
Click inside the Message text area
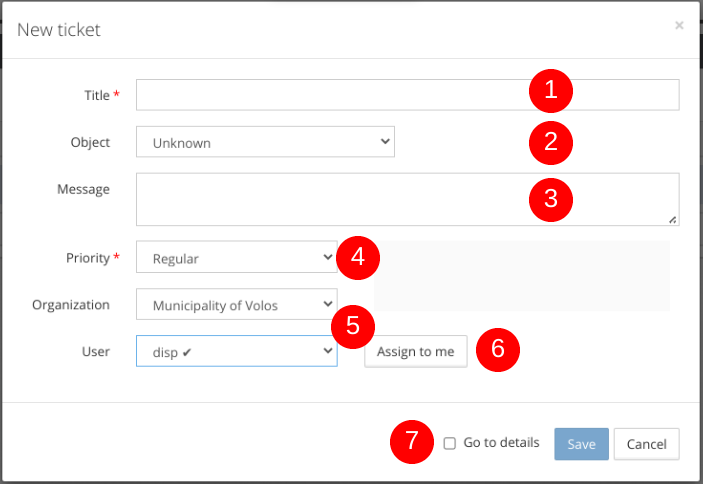point(330,199)
